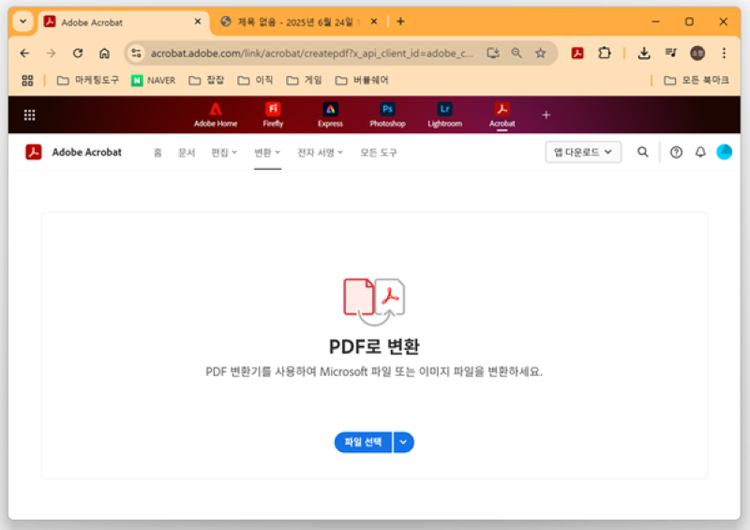Click the Adobe Acrobat logo in the header
This screenshot has height=530, width=750.
33,152
